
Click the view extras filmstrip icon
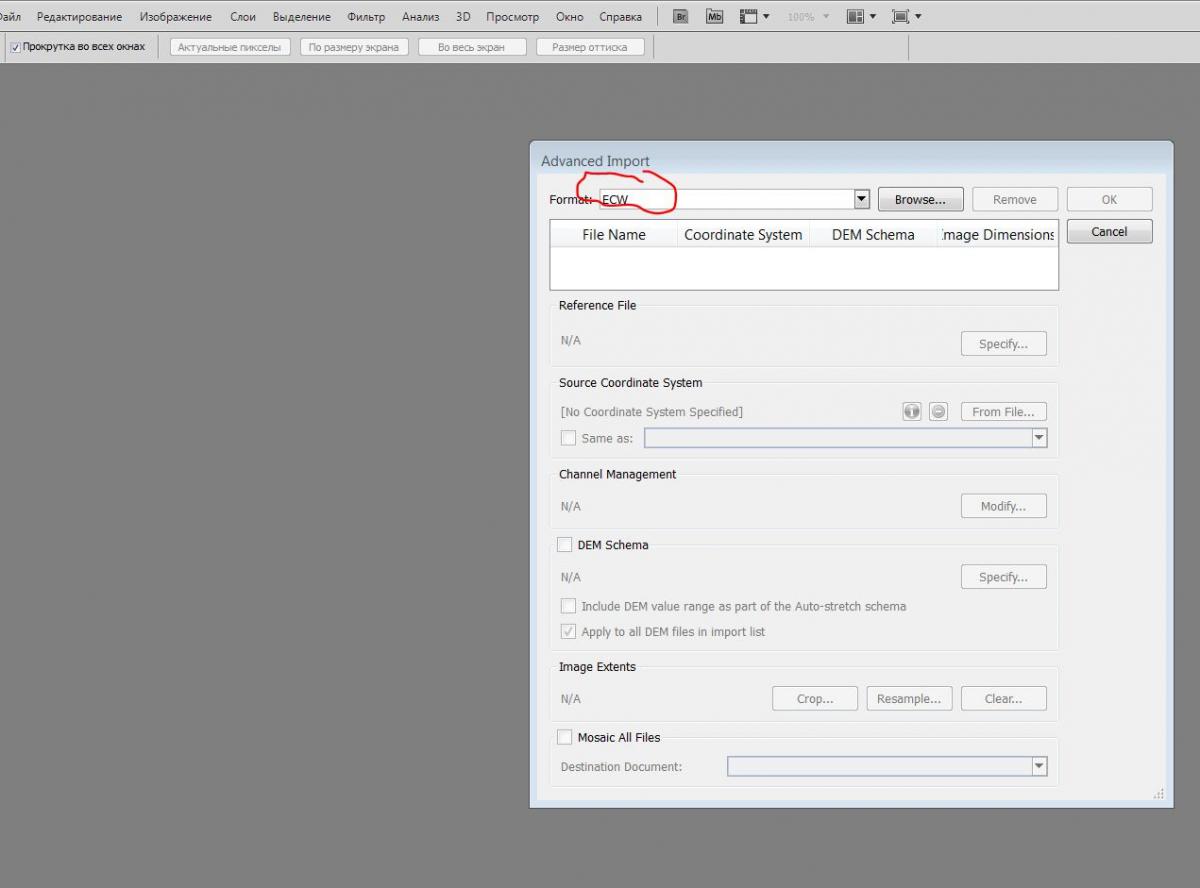coord(749,17)
